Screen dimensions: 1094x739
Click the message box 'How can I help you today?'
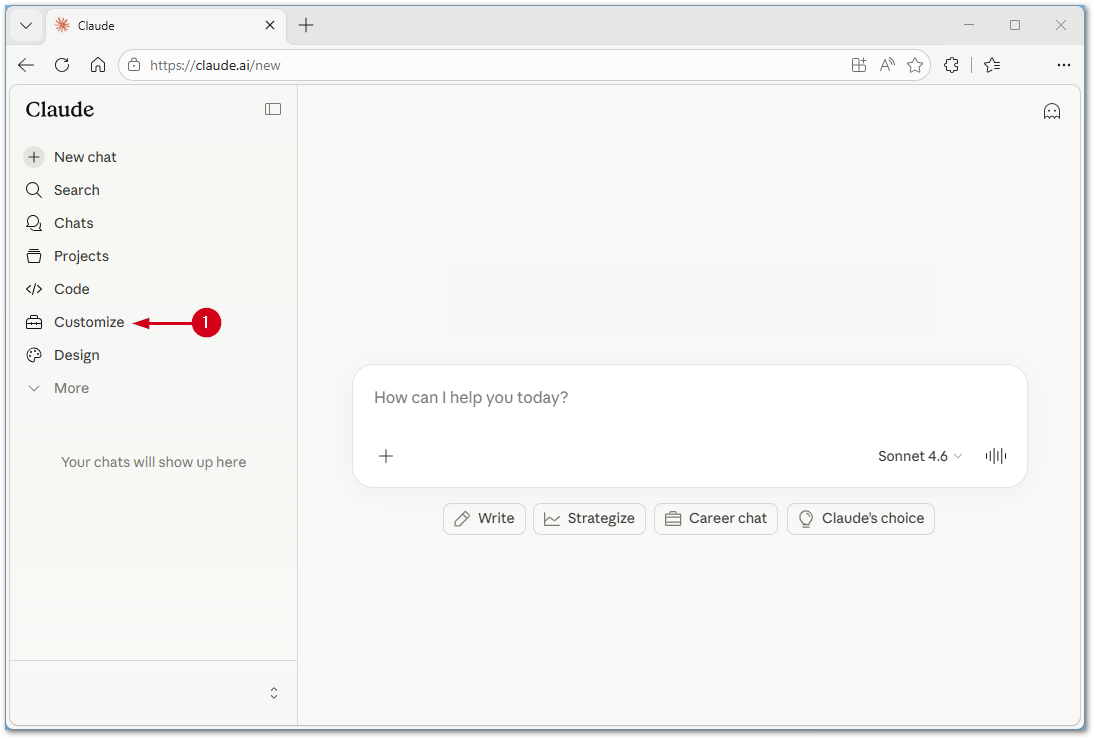pos(689,398)
